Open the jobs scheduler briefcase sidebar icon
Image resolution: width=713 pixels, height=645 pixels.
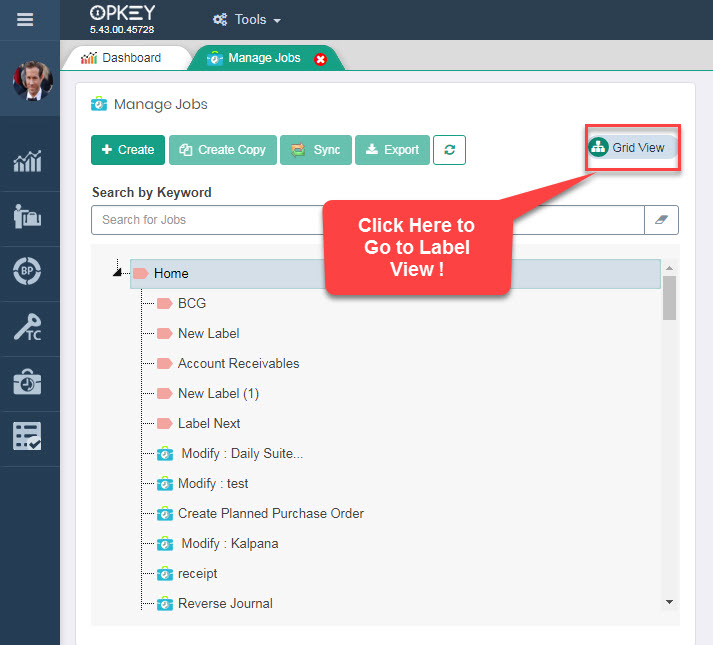pyautogui.click(x=27, y=382)
